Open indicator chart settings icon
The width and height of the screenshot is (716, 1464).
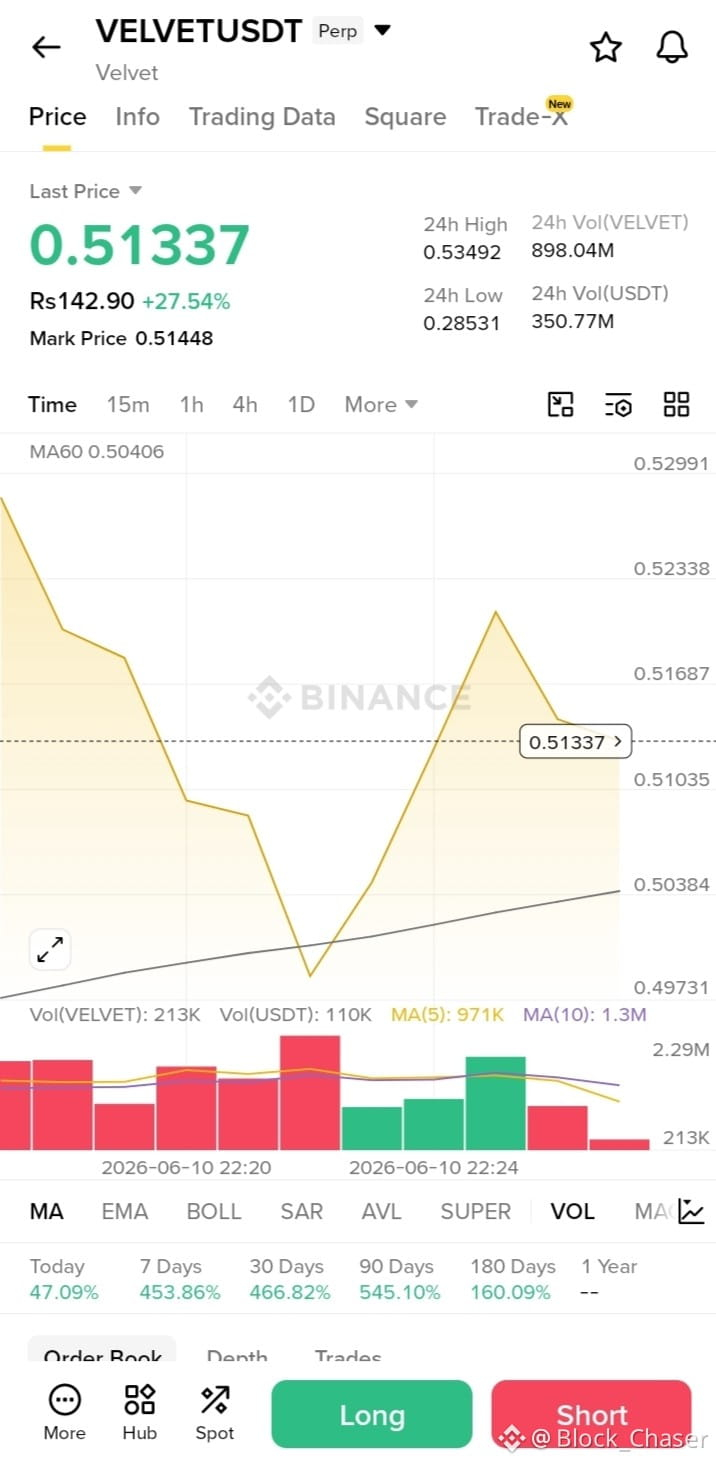[691, 1211]
